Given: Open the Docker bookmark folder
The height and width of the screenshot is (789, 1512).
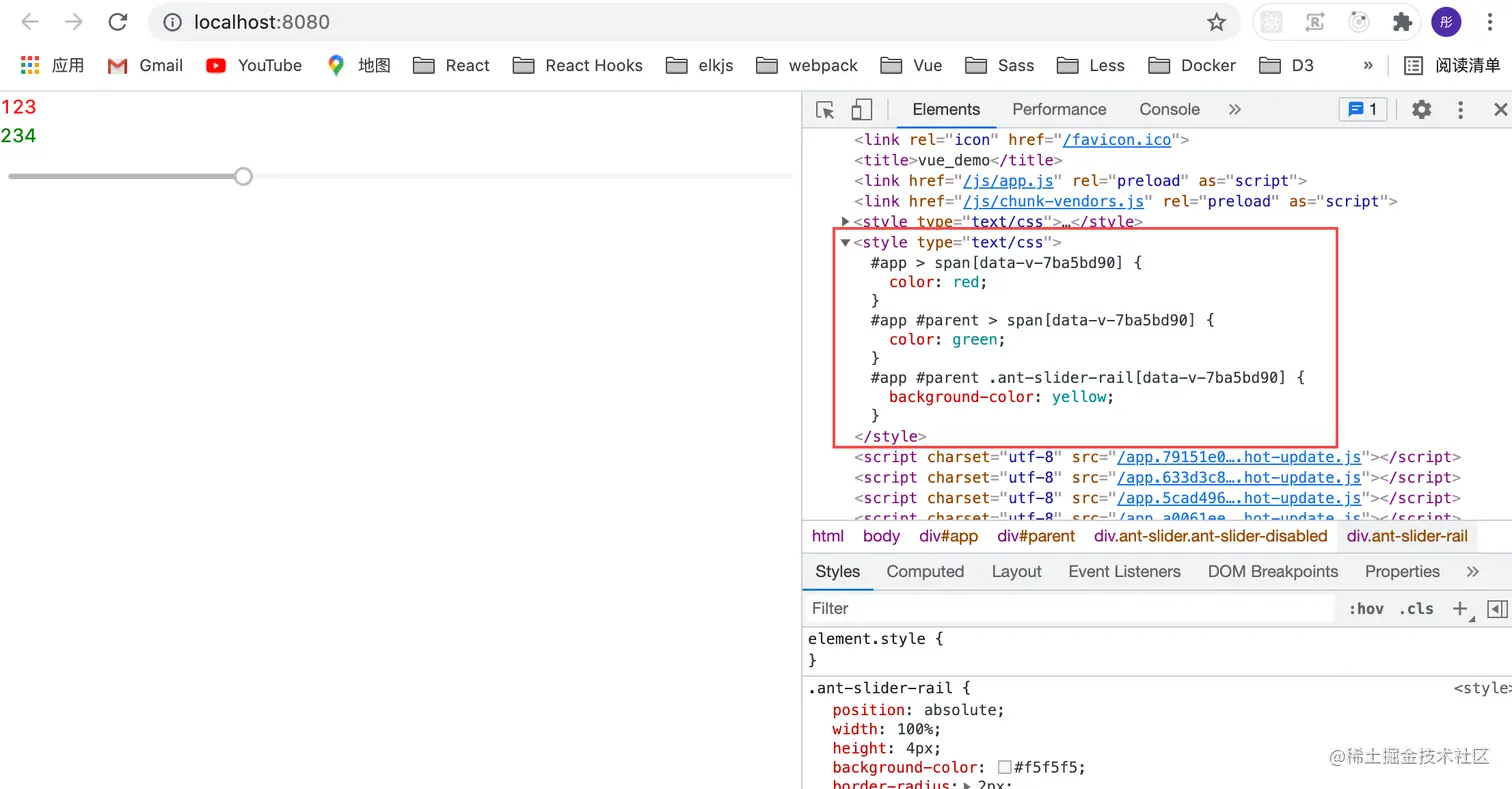Looking at the screenshot, I should (x=1193, y=65).
